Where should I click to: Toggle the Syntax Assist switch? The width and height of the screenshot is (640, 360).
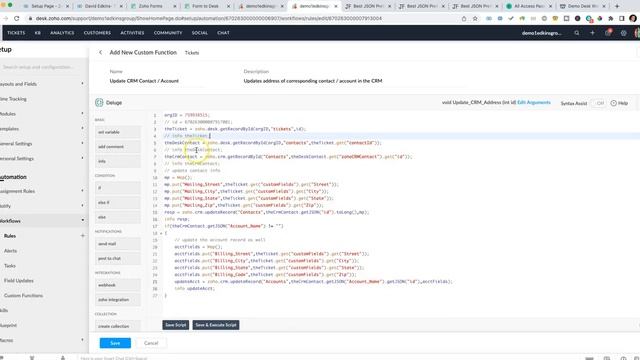tap(598, 103)
